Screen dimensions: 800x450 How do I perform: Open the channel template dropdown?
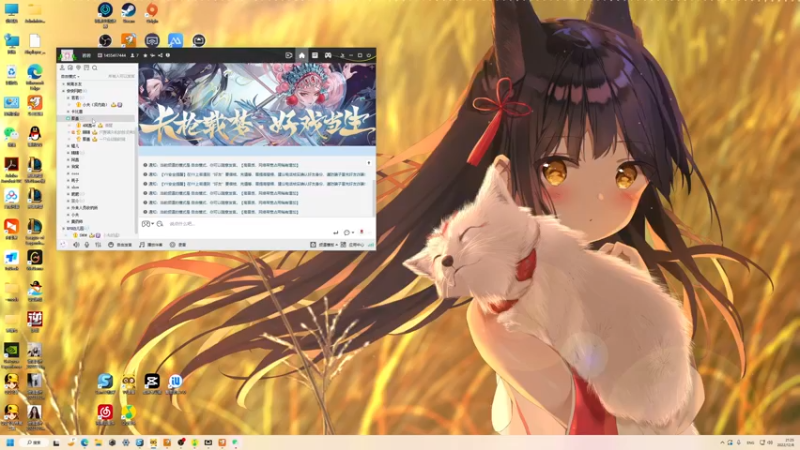pos(323,245)
